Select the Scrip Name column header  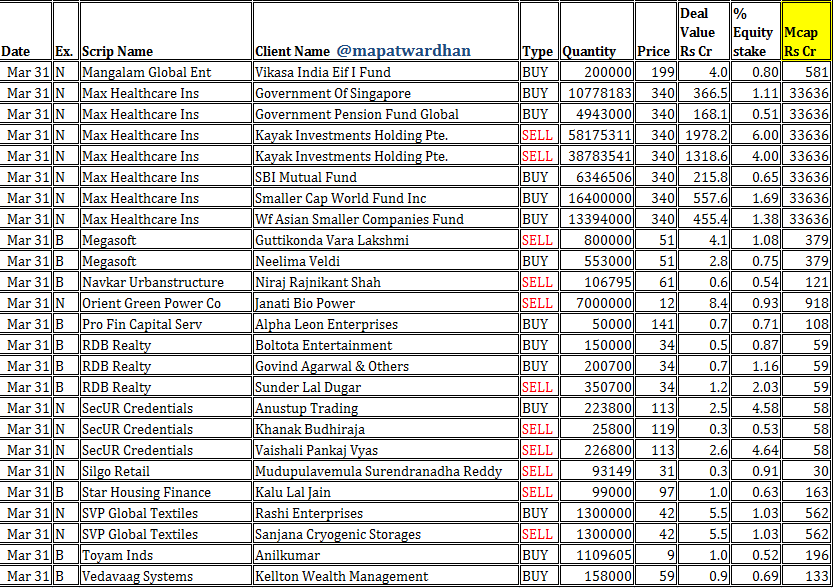click(x=165, y=31)
